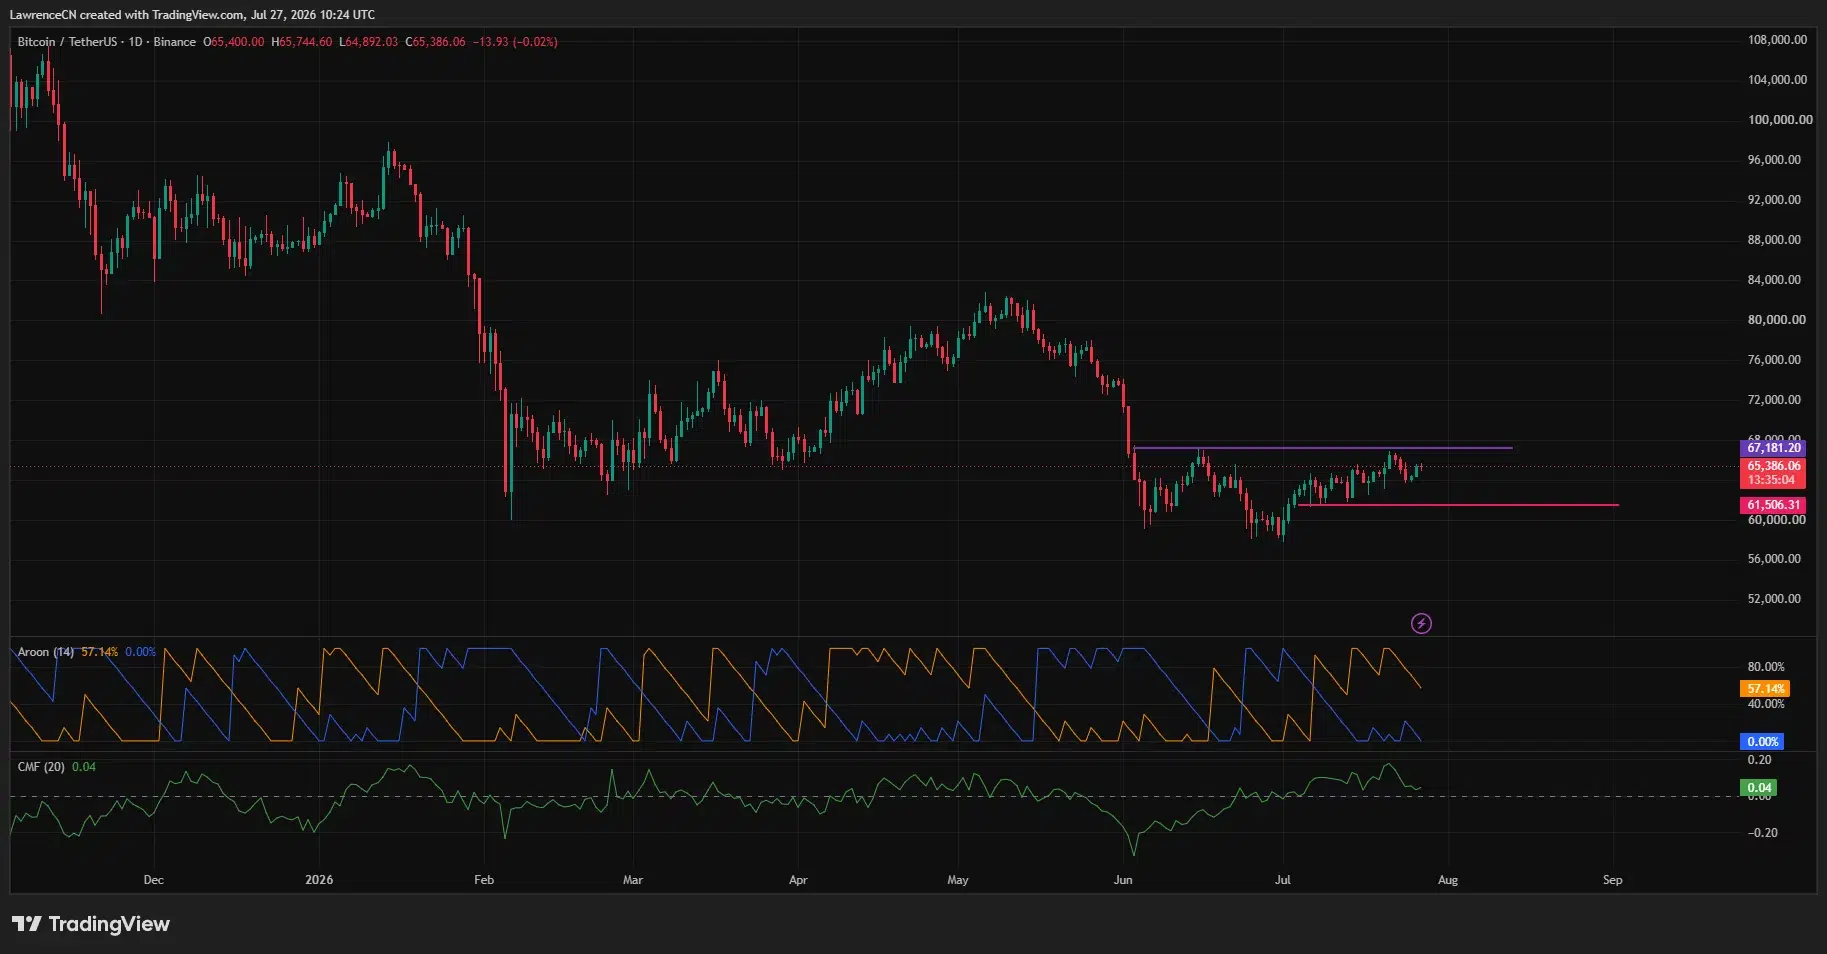Select the pink horizontal support line
The height and width of the screenshot is (954, 1827).
coord(1458,505)
